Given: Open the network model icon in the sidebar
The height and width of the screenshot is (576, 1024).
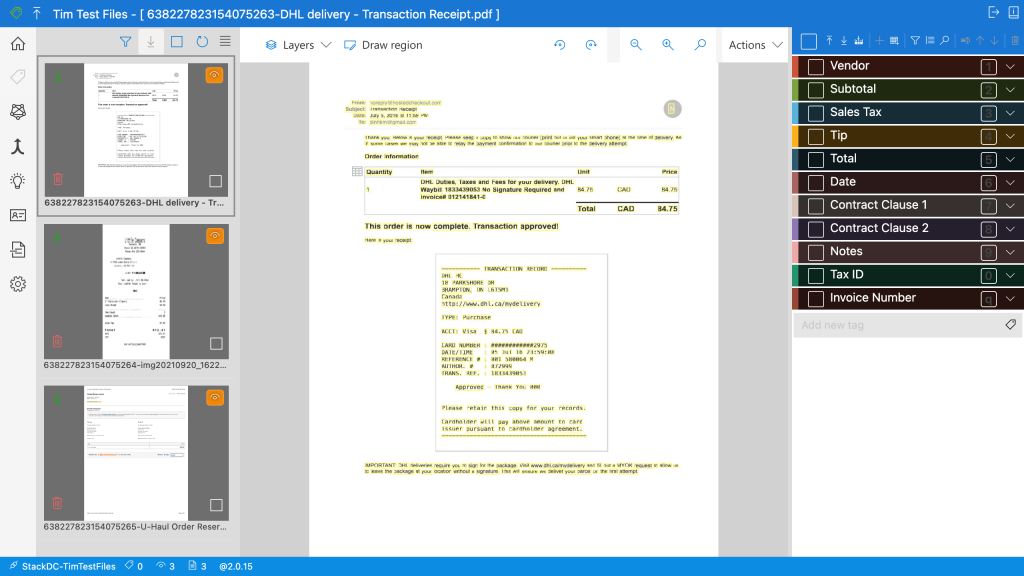Looking at the screenshot, I should 18,112.
